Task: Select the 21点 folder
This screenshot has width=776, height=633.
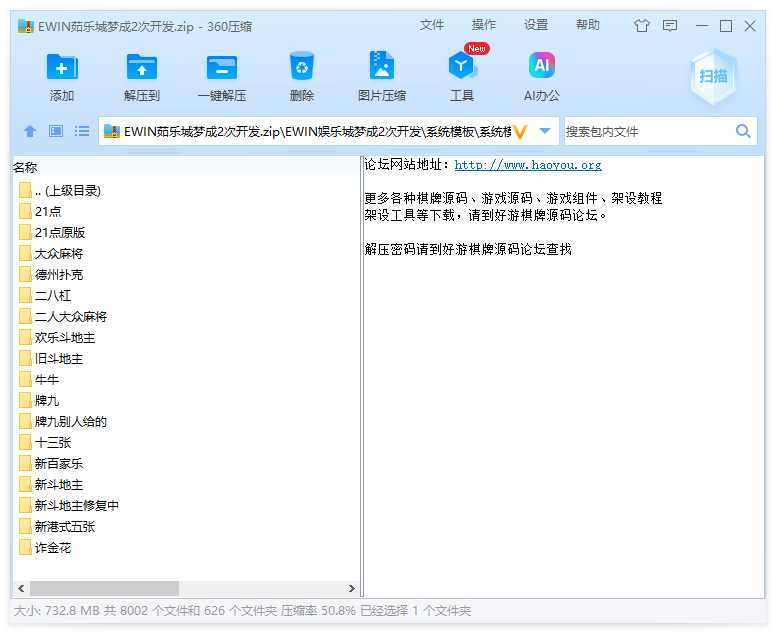Action: click(40, 211)
